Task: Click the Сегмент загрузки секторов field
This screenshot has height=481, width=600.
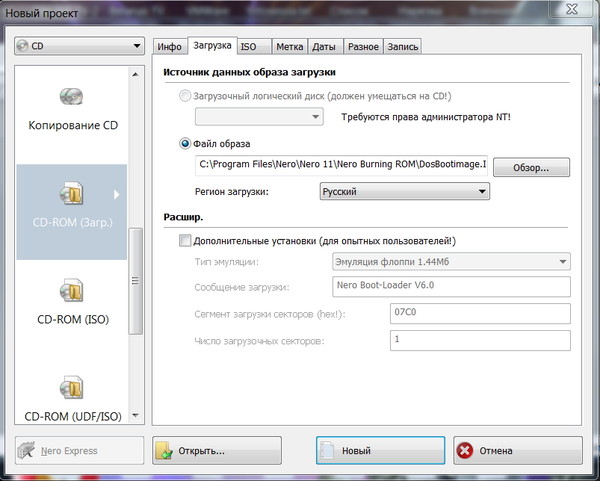Action: point(480,313)
